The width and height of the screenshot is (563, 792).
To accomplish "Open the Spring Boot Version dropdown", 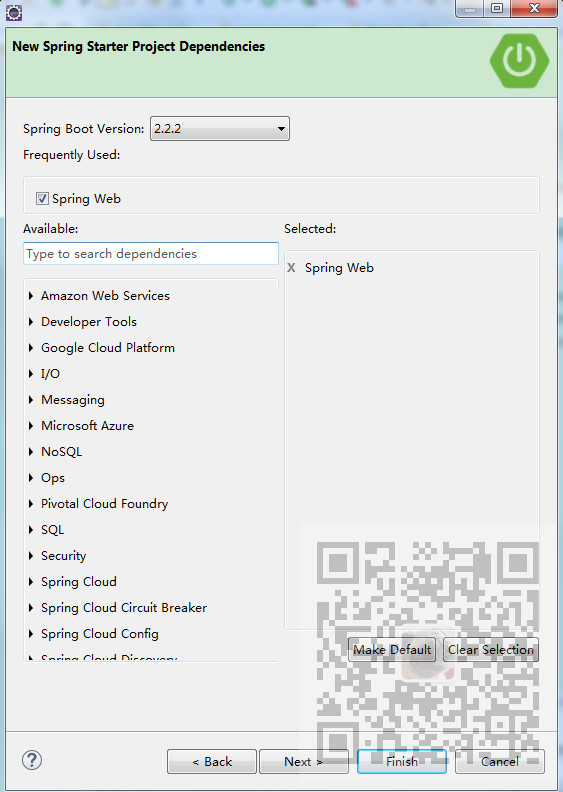I will tap(220, 129).
